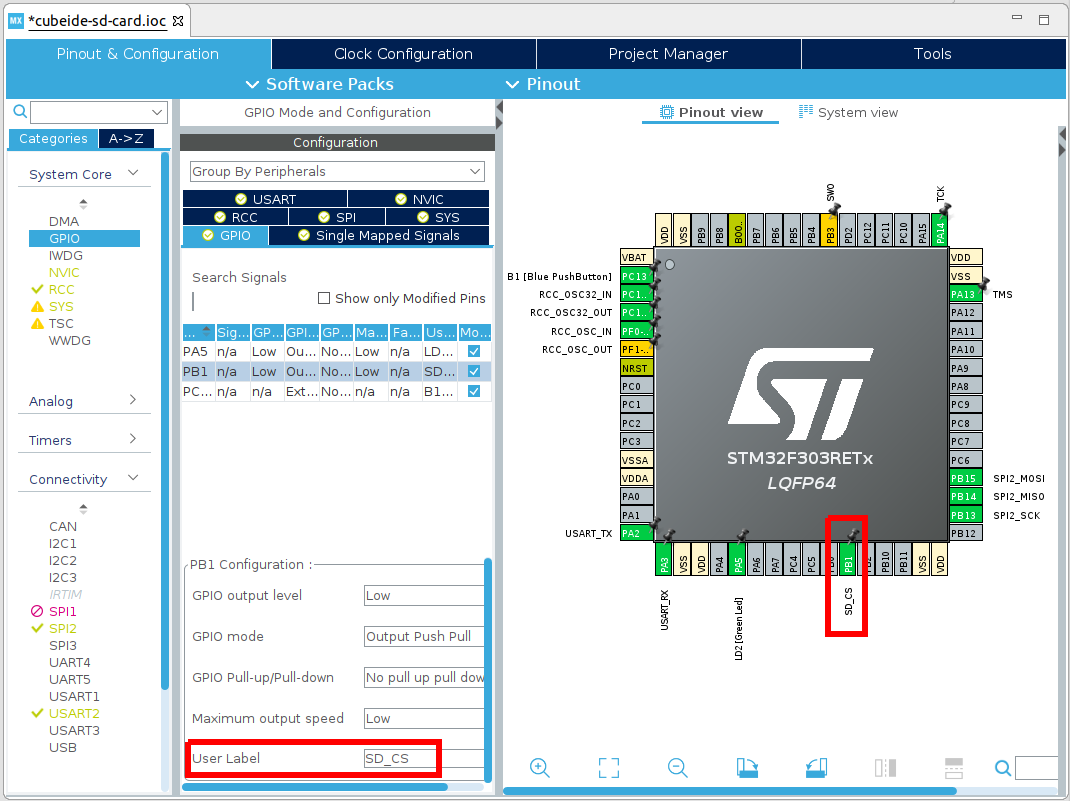This screenshot has width=1070, height=801.
Task: Open the Project Manager tab
Action: click(x=668, y=54)
